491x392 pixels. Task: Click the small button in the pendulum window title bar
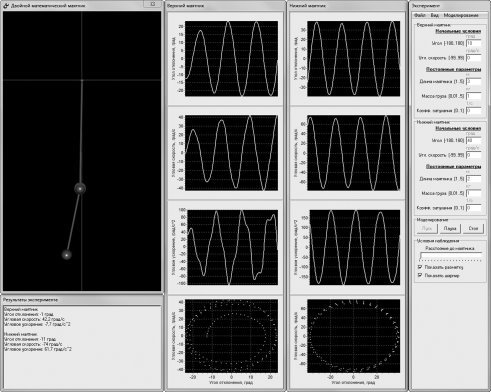point(152,4)
